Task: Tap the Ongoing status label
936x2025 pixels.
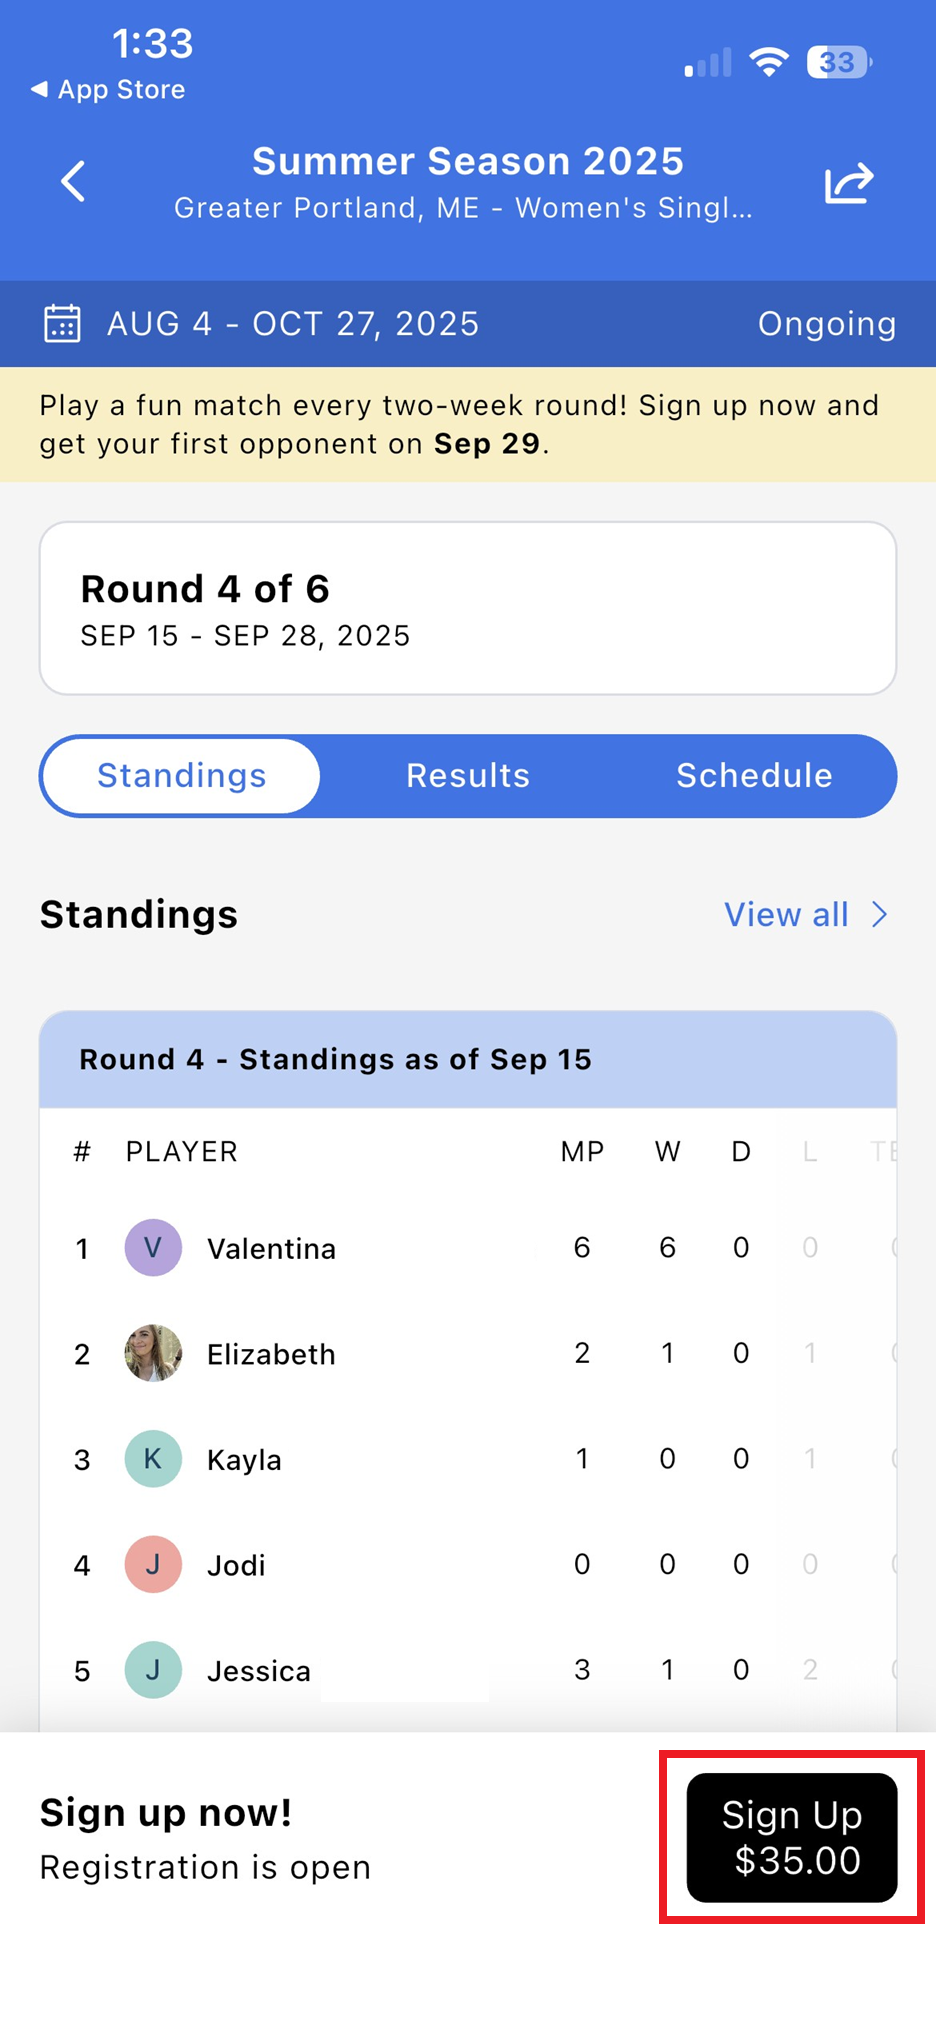Action: [x=826, y=323]
